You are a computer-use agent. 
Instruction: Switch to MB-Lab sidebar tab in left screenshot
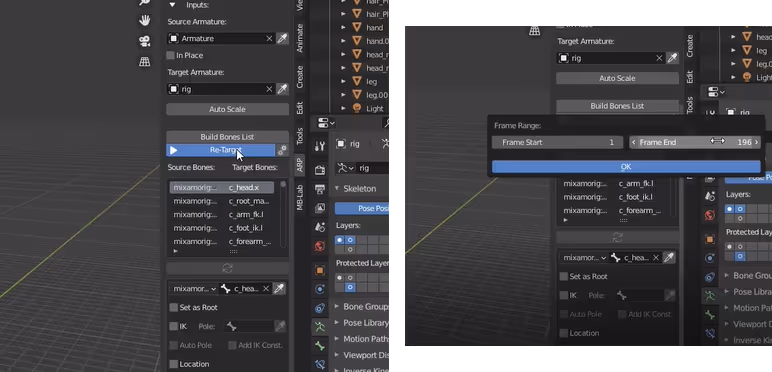[x=299, y=197]
